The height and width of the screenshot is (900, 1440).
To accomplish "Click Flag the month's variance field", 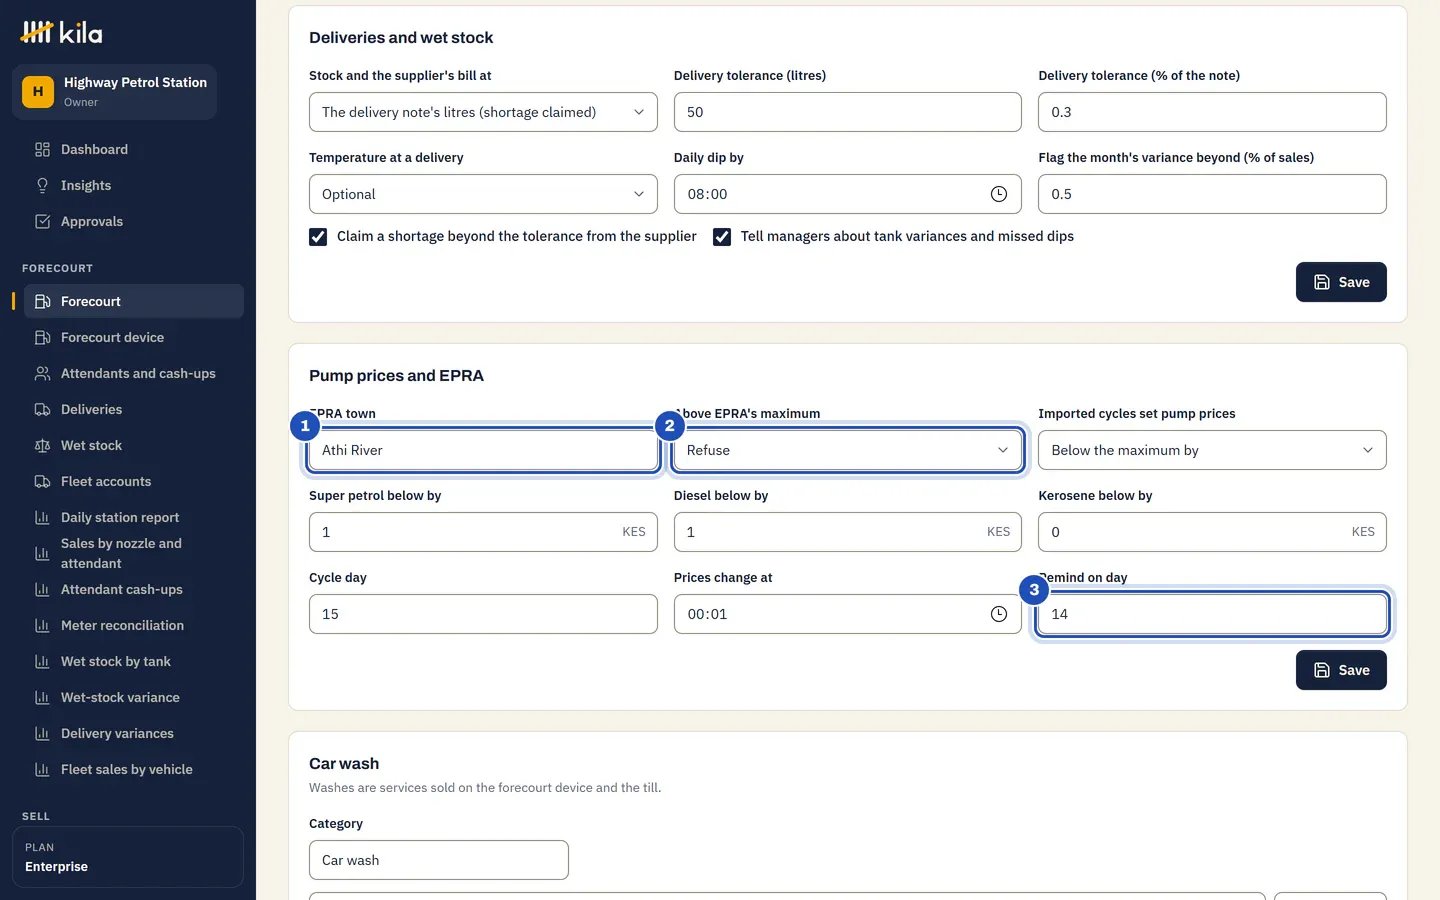I will pyautogui.click(x=1212, y=194).
